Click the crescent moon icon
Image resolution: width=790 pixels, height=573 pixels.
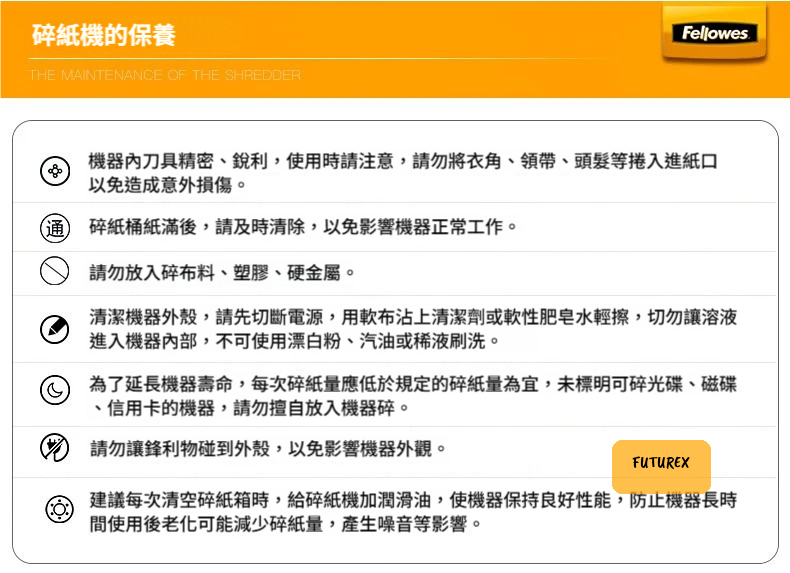coord(54,390)
